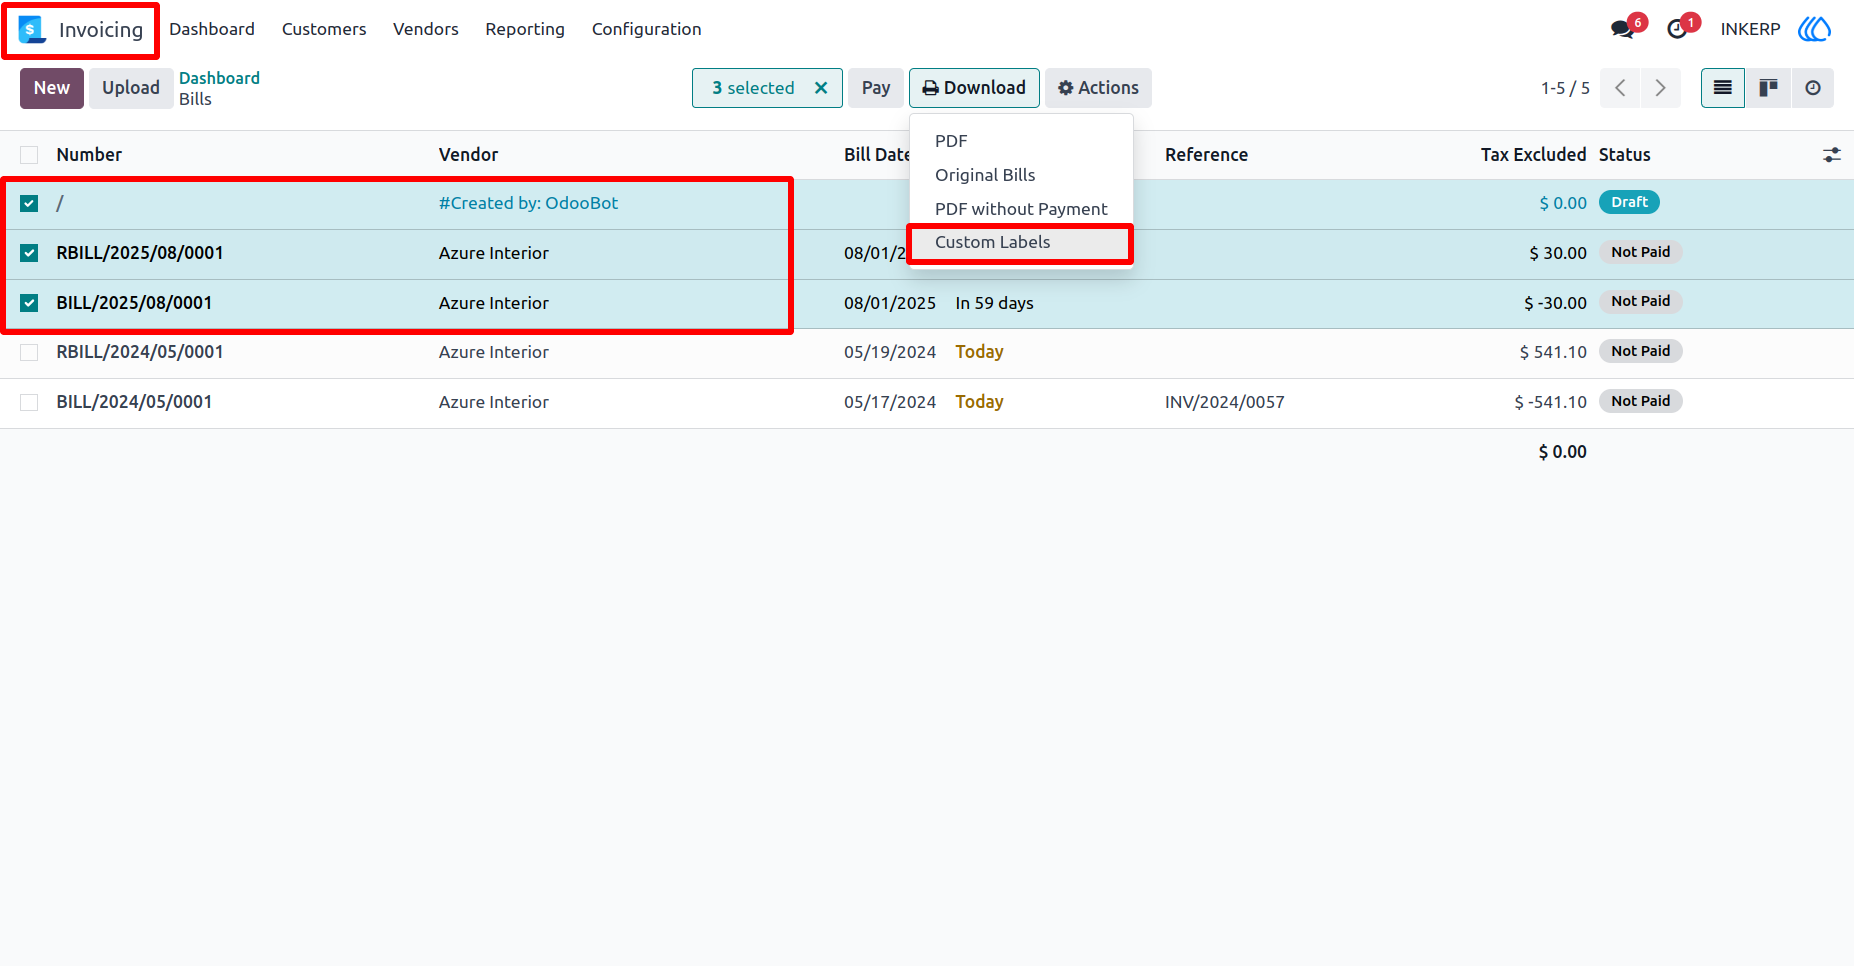Choose PDF without Payment option
This screenshot has height=966, width=1854.
[x=1021, y=209]
